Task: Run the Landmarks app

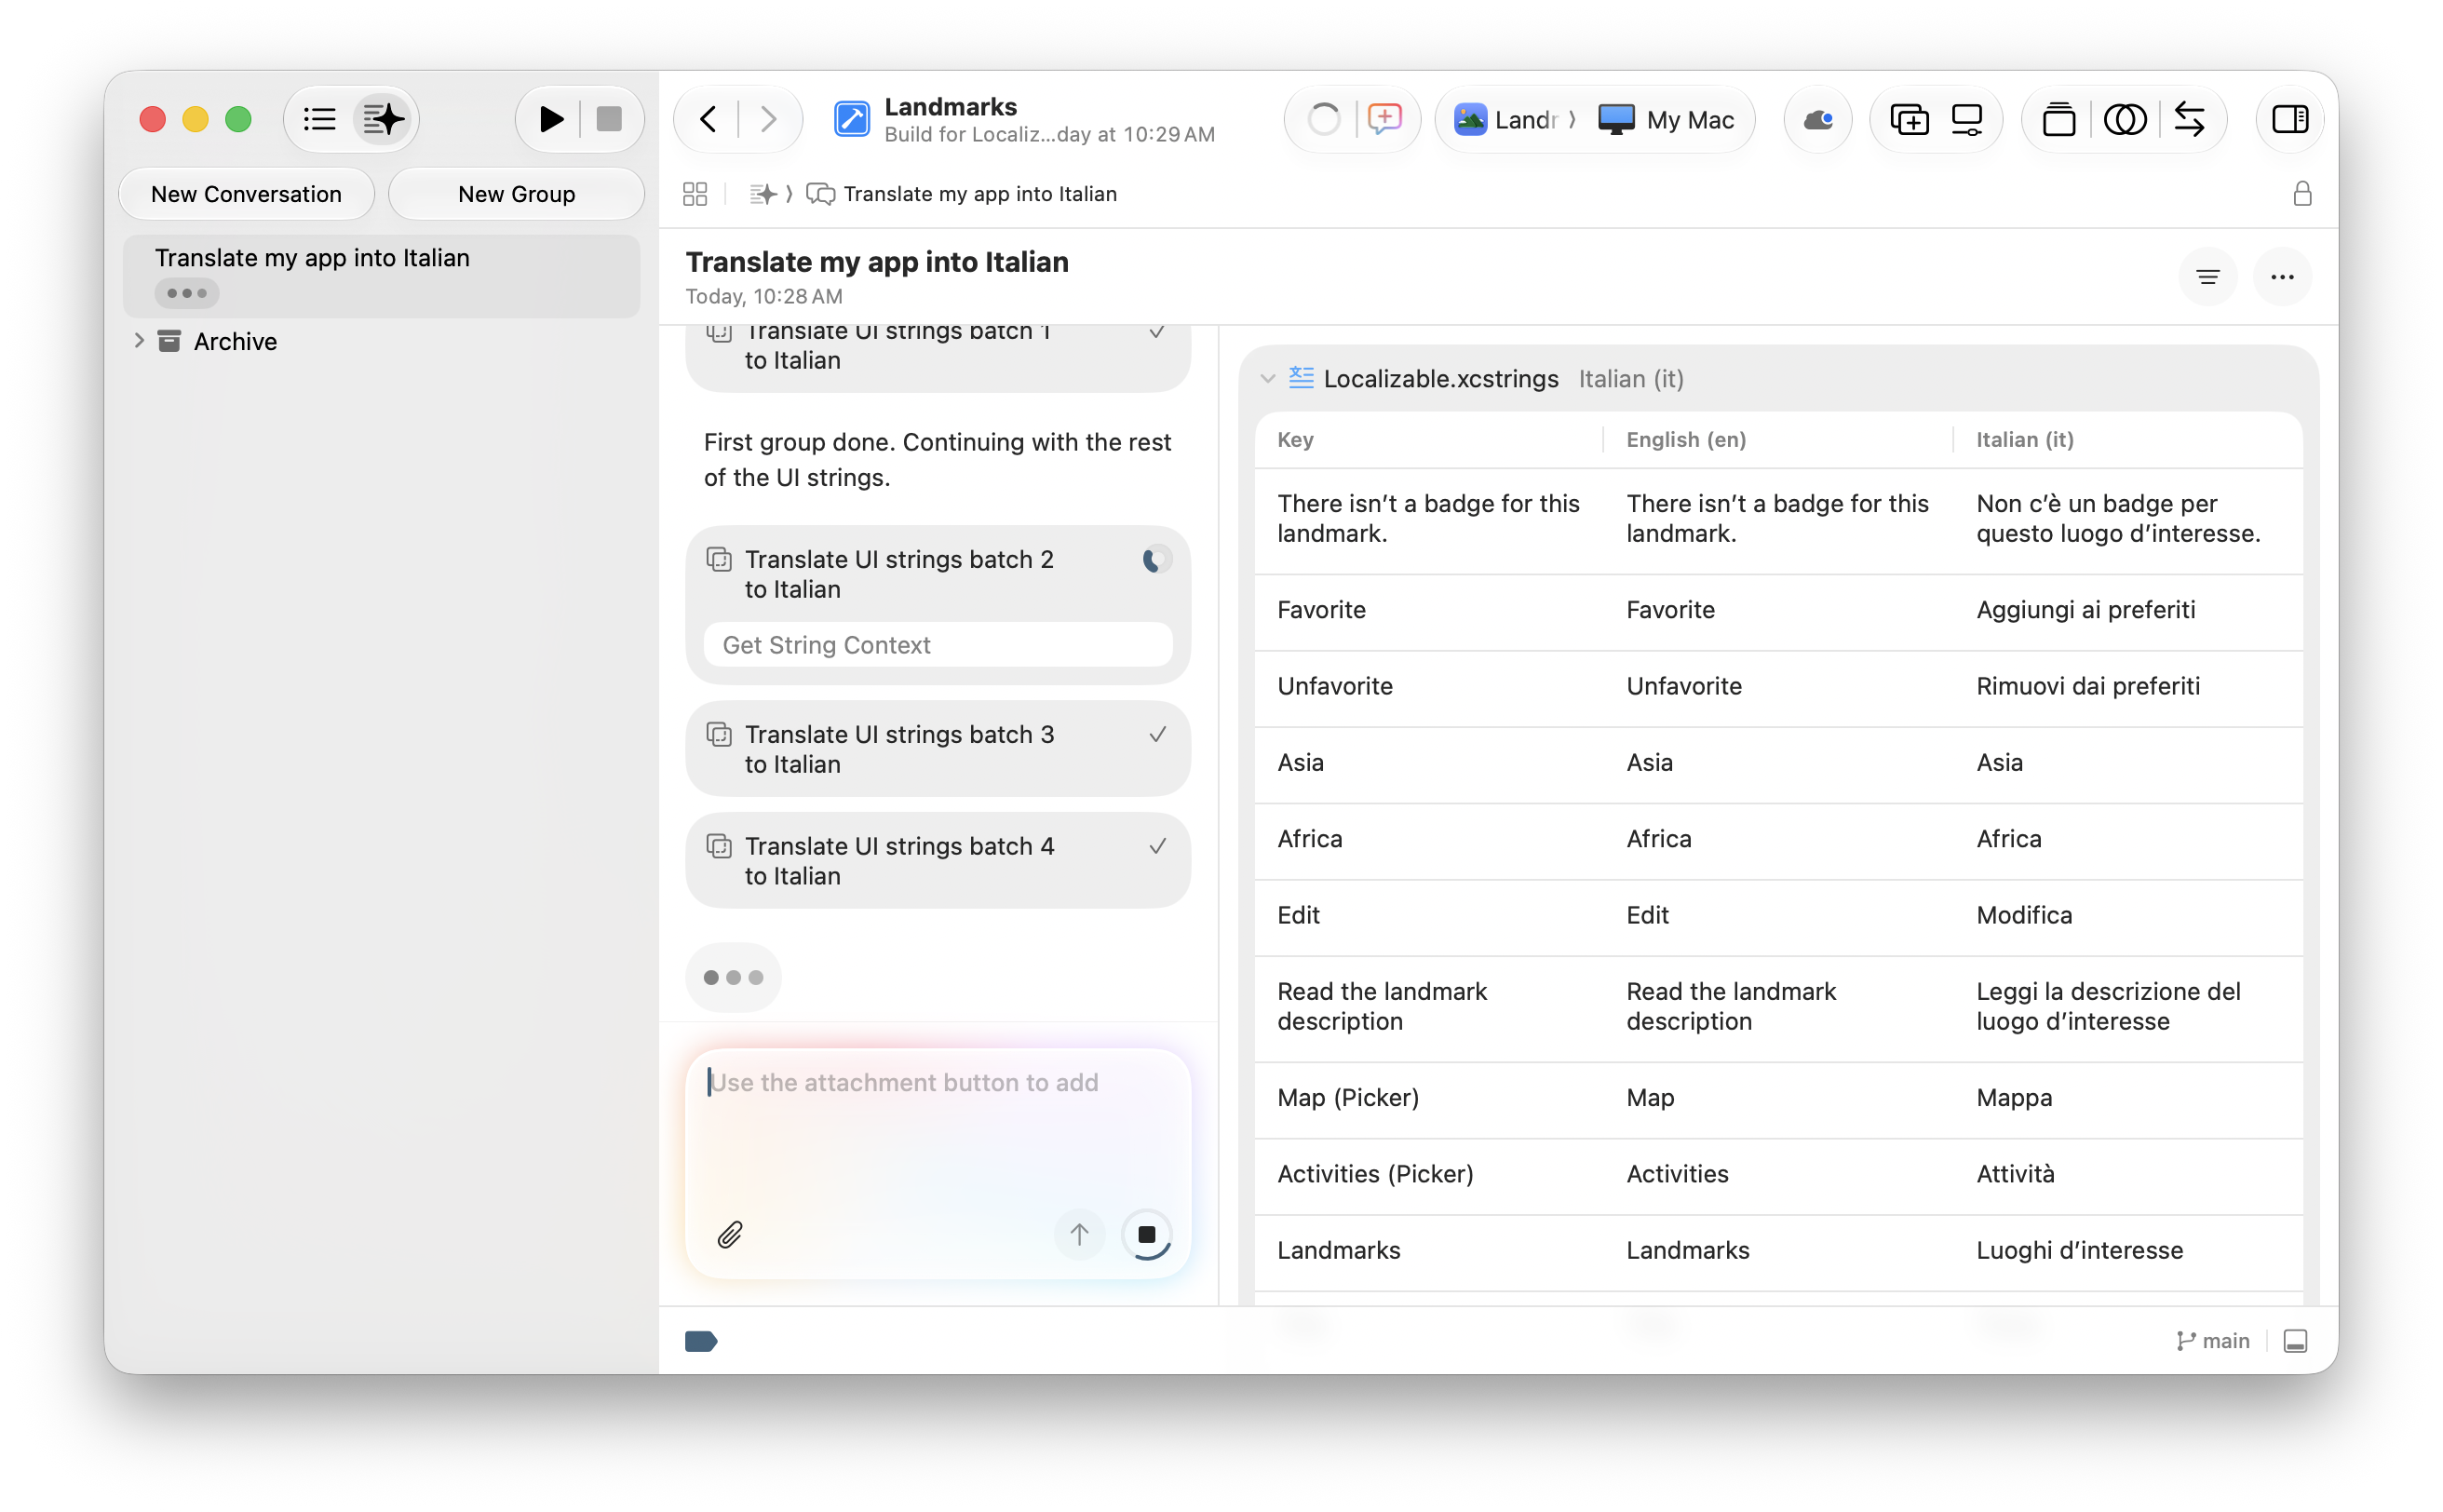Action: [550, 119]
